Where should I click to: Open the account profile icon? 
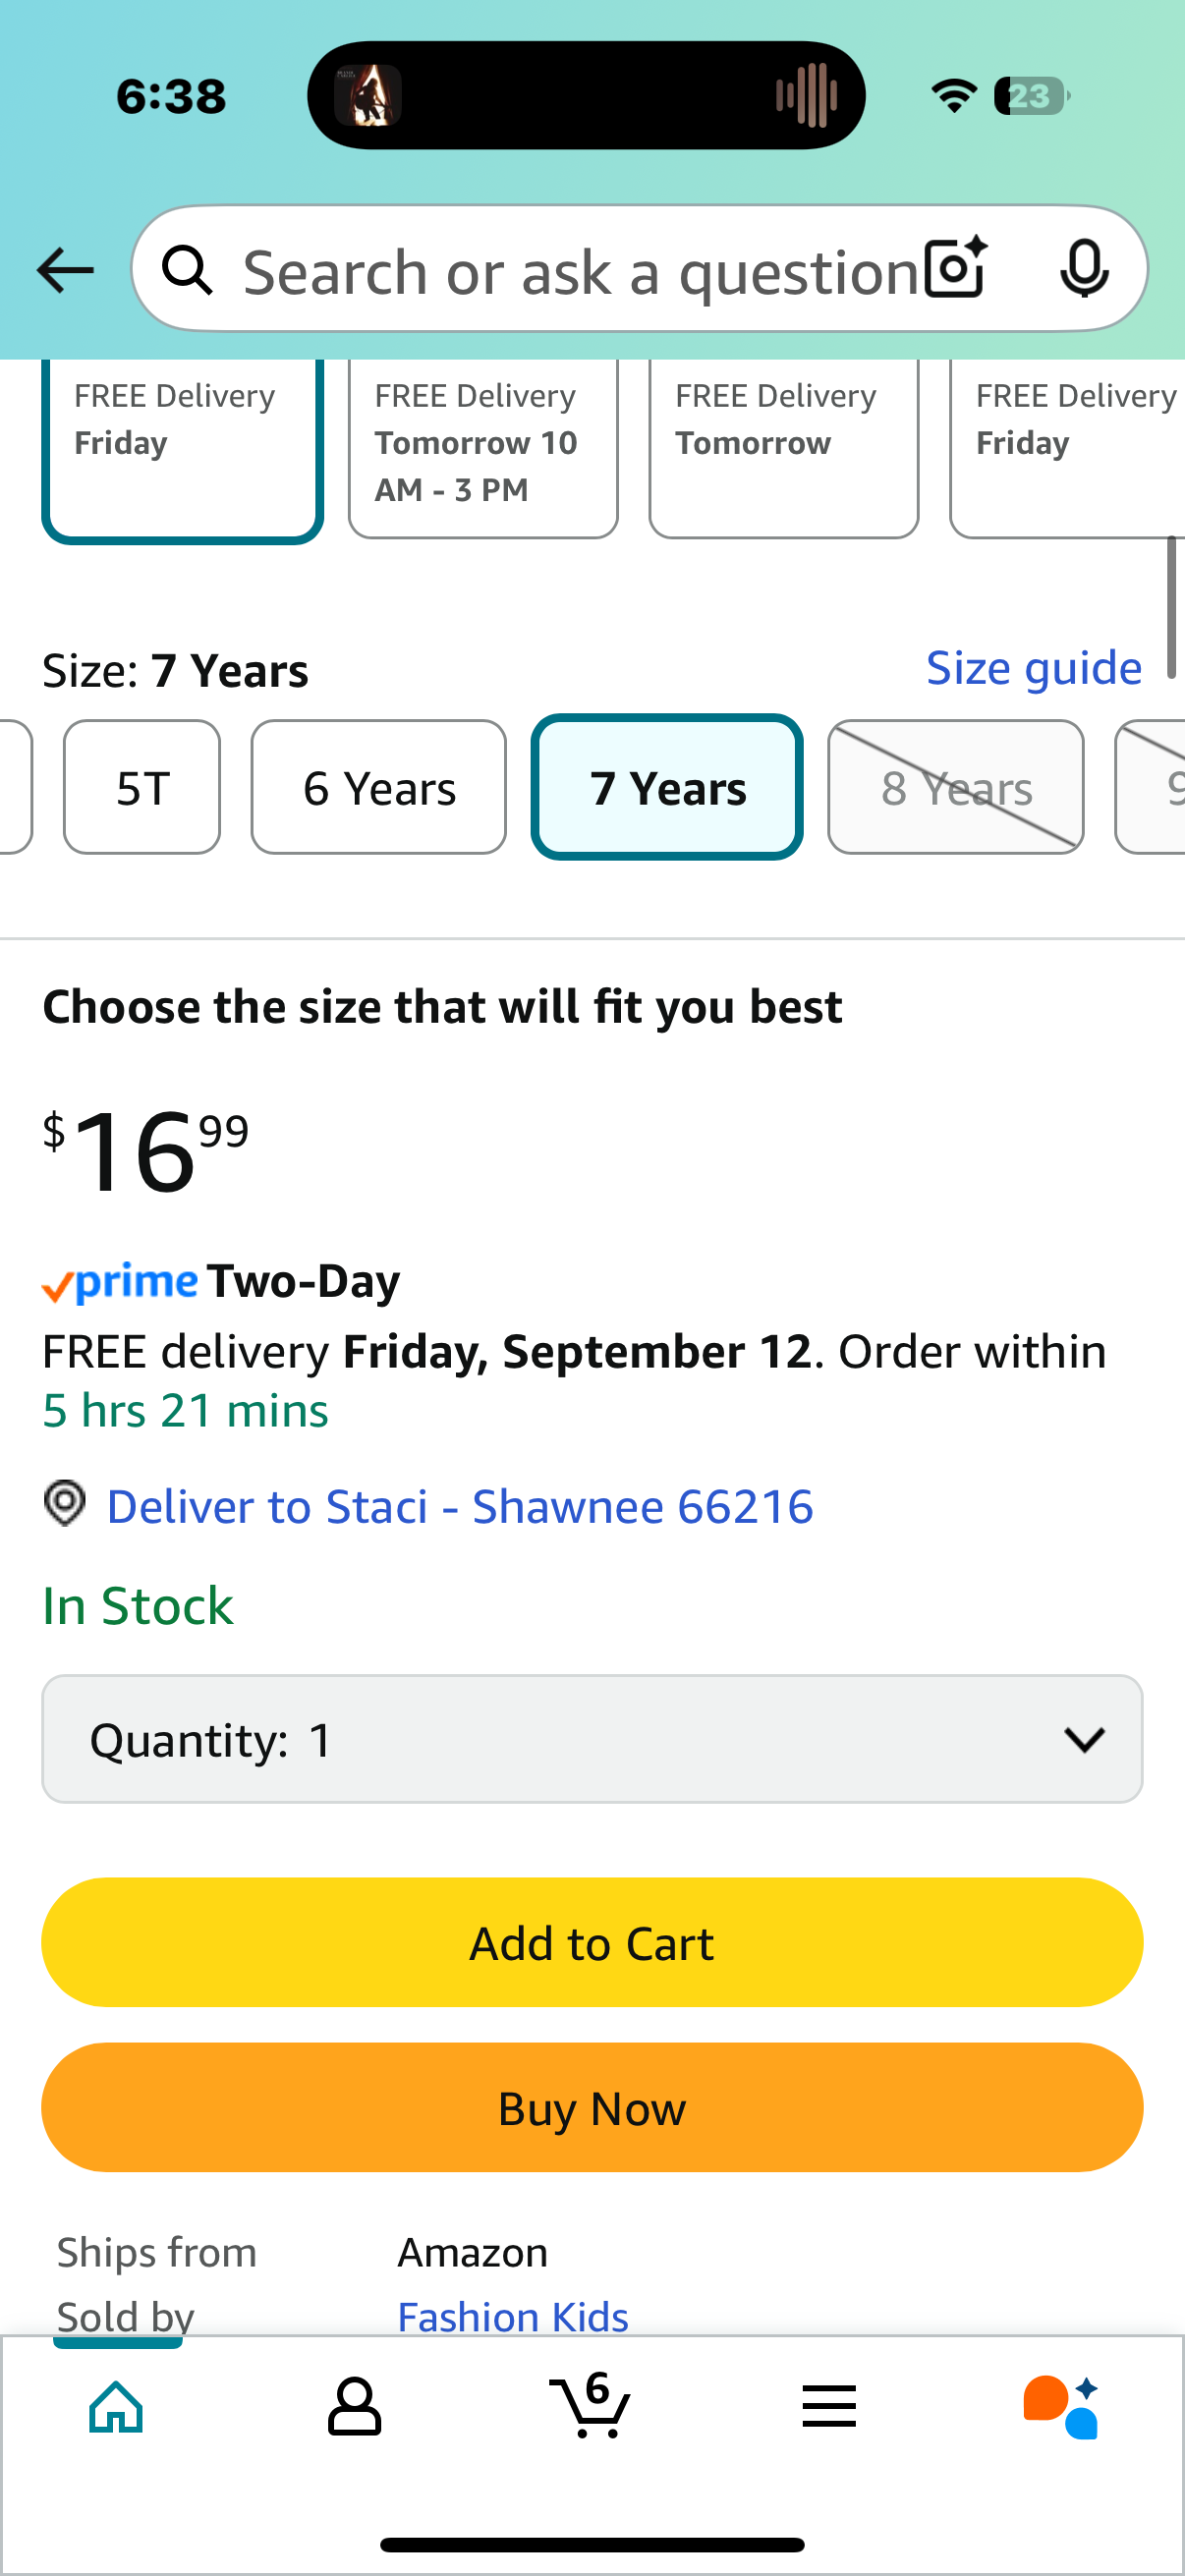click(355, 2407)
